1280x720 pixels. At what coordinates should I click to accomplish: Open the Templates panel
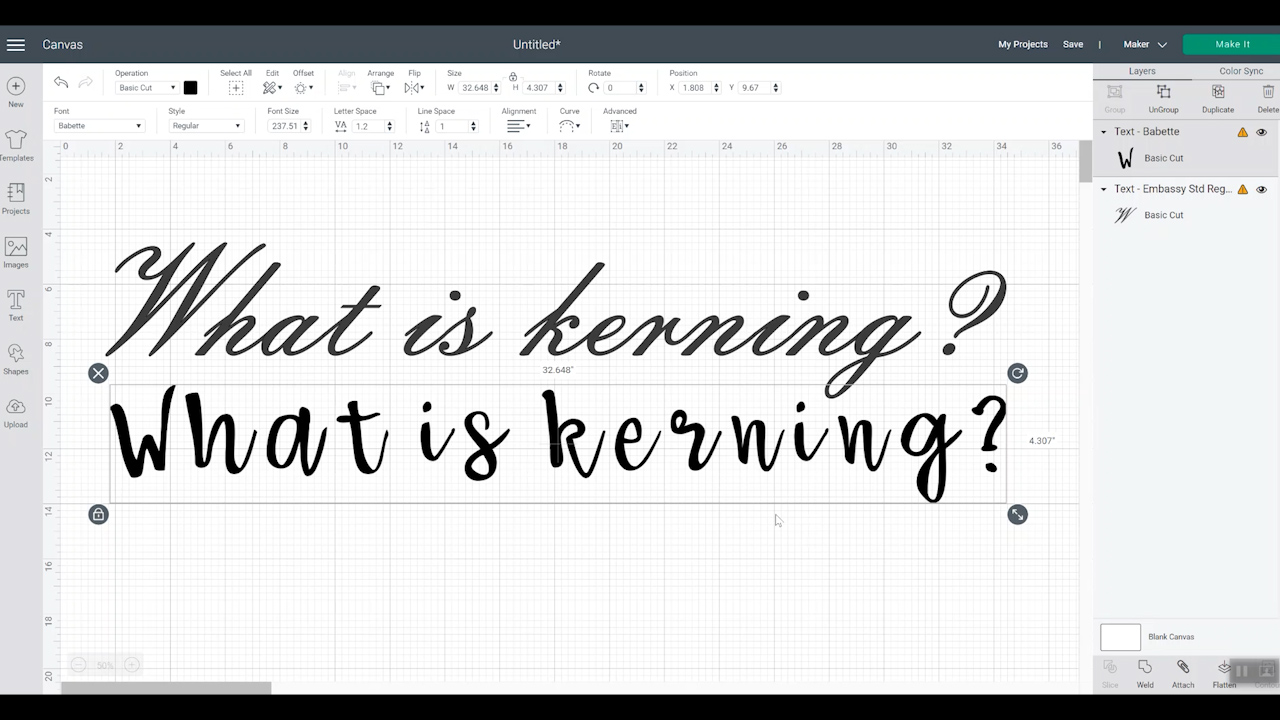pos(16,139)
